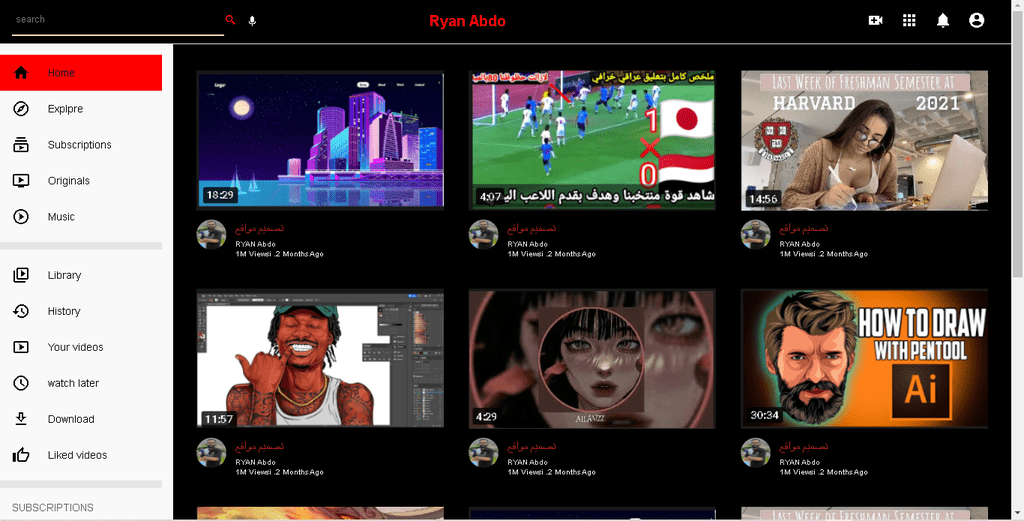Open History from the sidebar

click(x=63, y=311)
